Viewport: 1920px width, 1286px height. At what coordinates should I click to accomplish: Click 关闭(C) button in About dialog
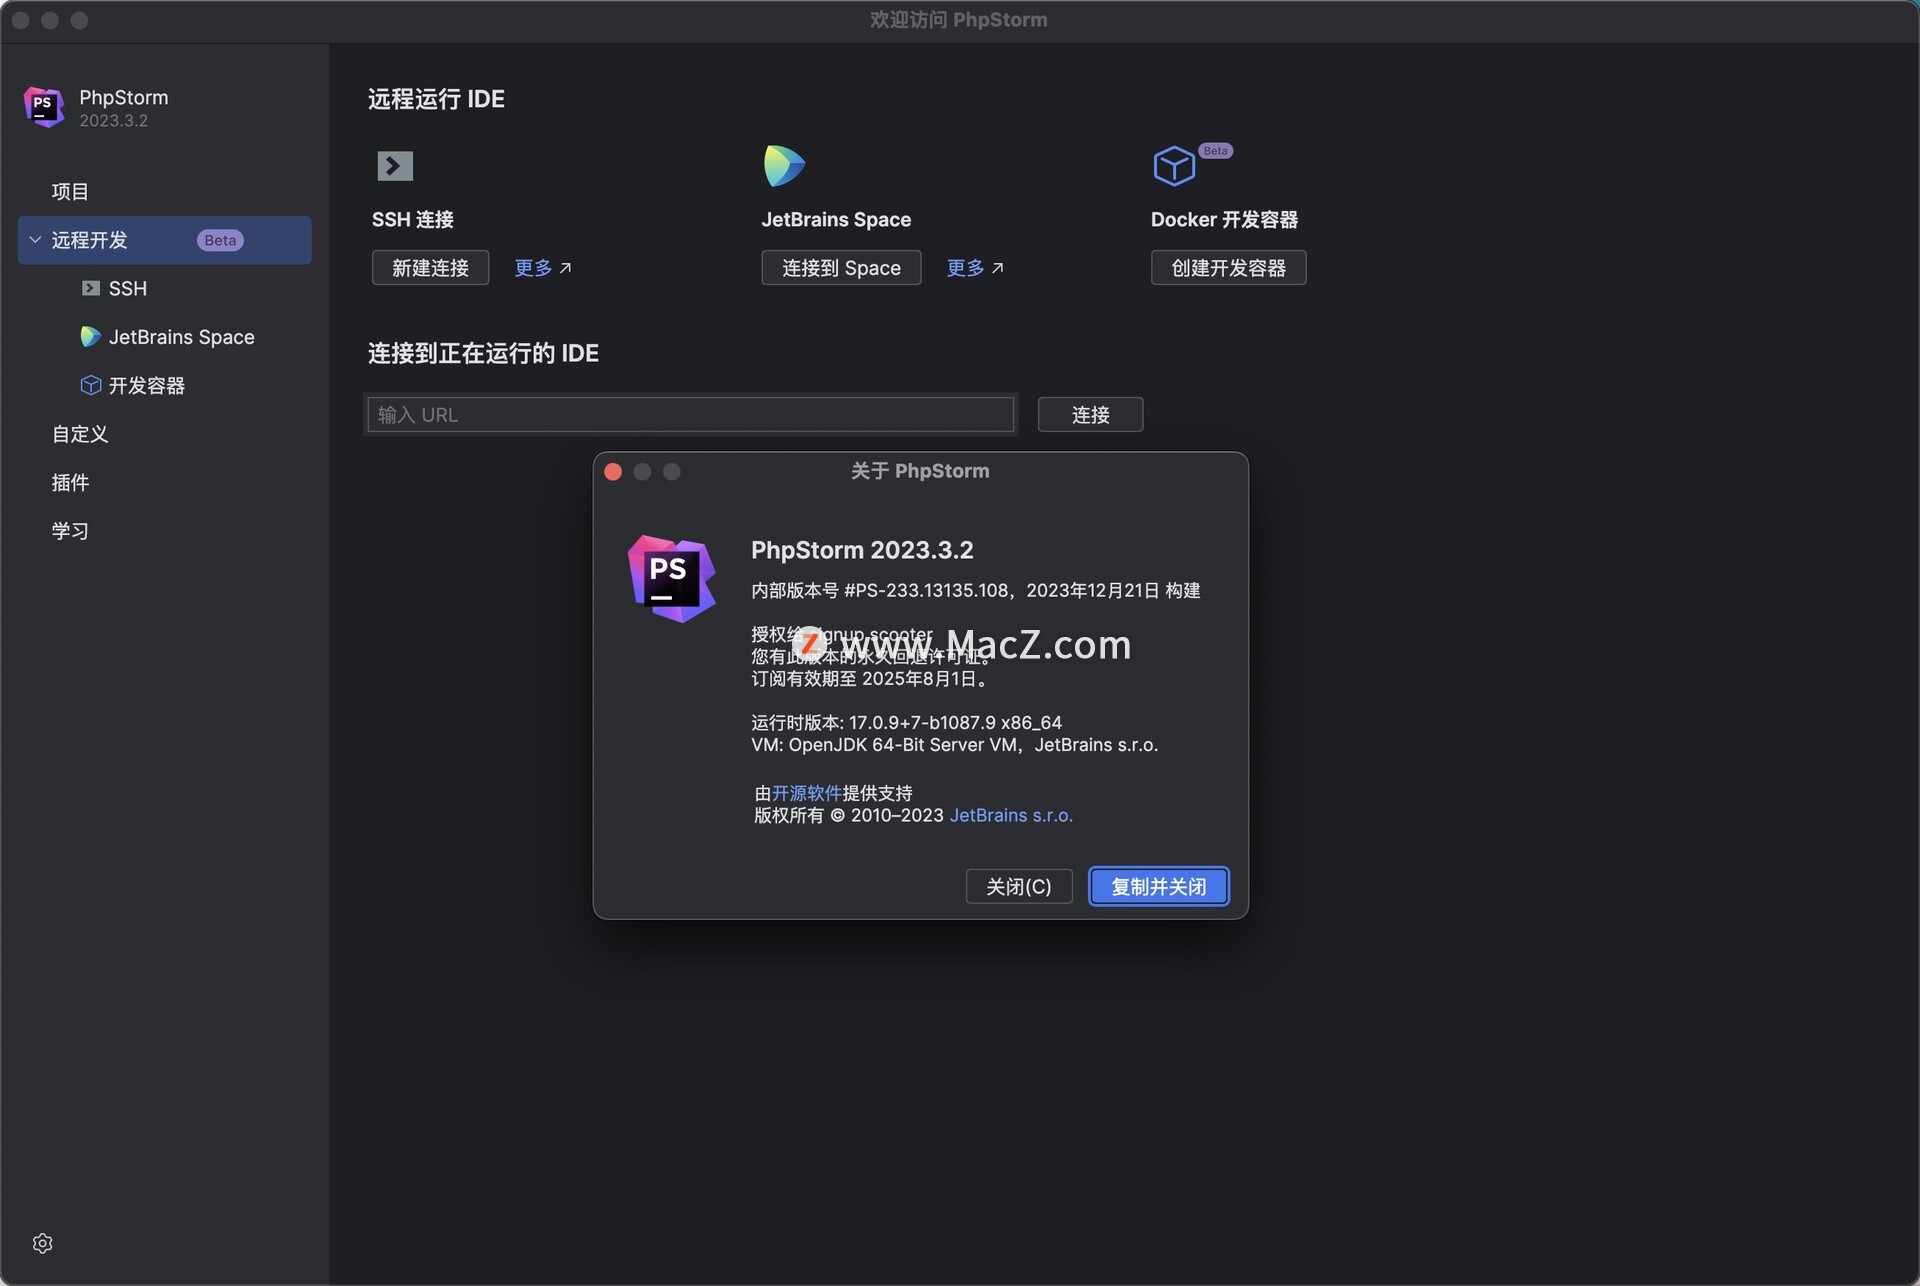click(x=1018, y=886)
